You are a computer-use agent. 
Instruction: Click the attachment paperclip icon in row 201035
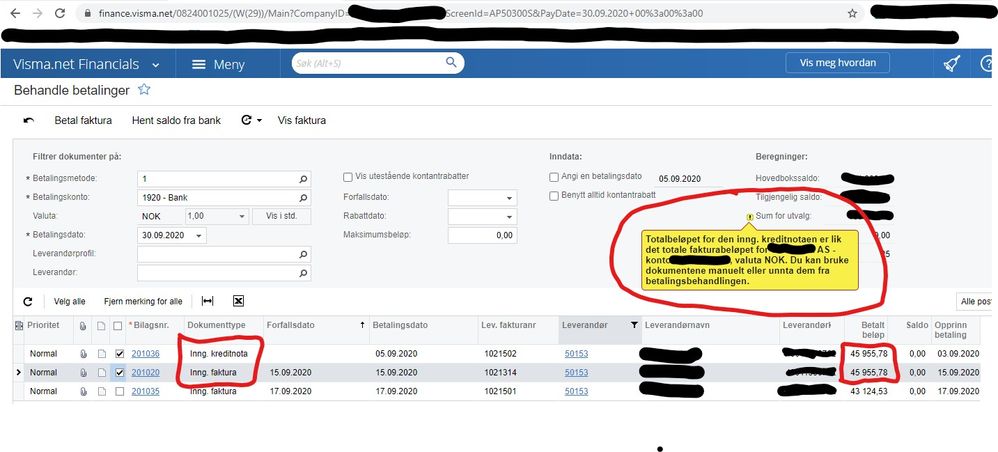83,392
